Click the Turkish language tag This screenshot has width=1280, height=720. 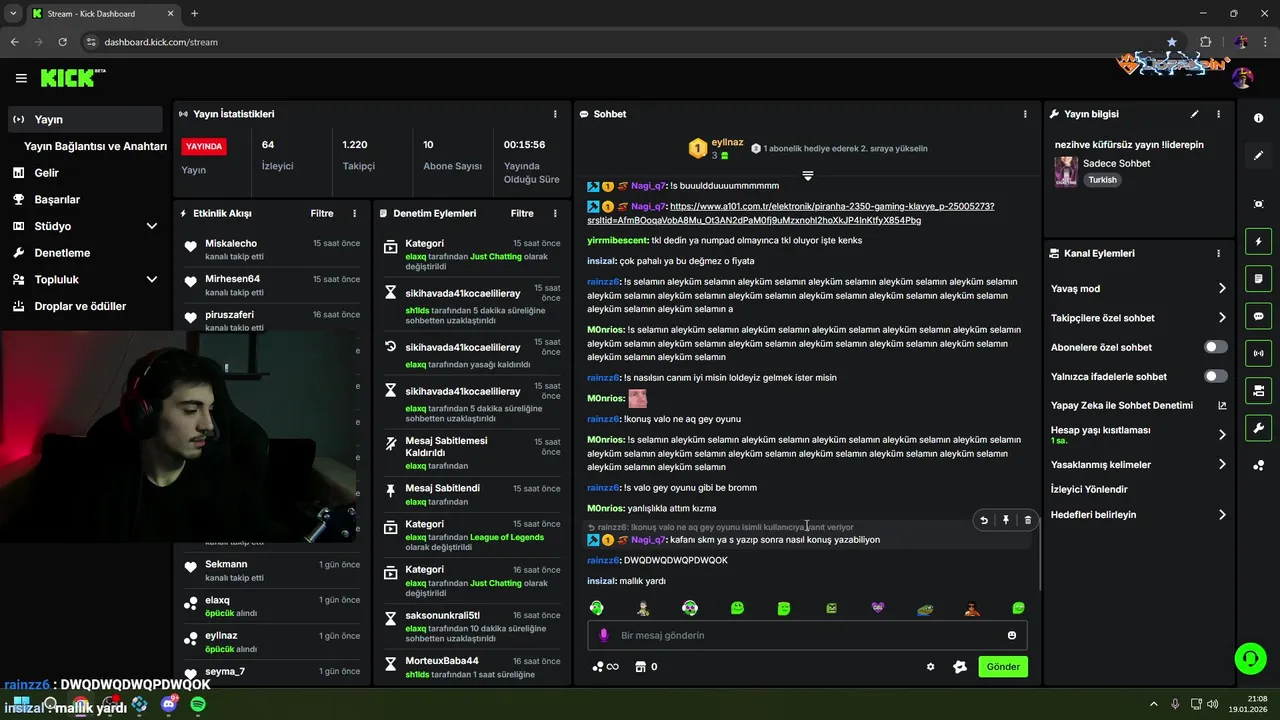click(1103, 180)
